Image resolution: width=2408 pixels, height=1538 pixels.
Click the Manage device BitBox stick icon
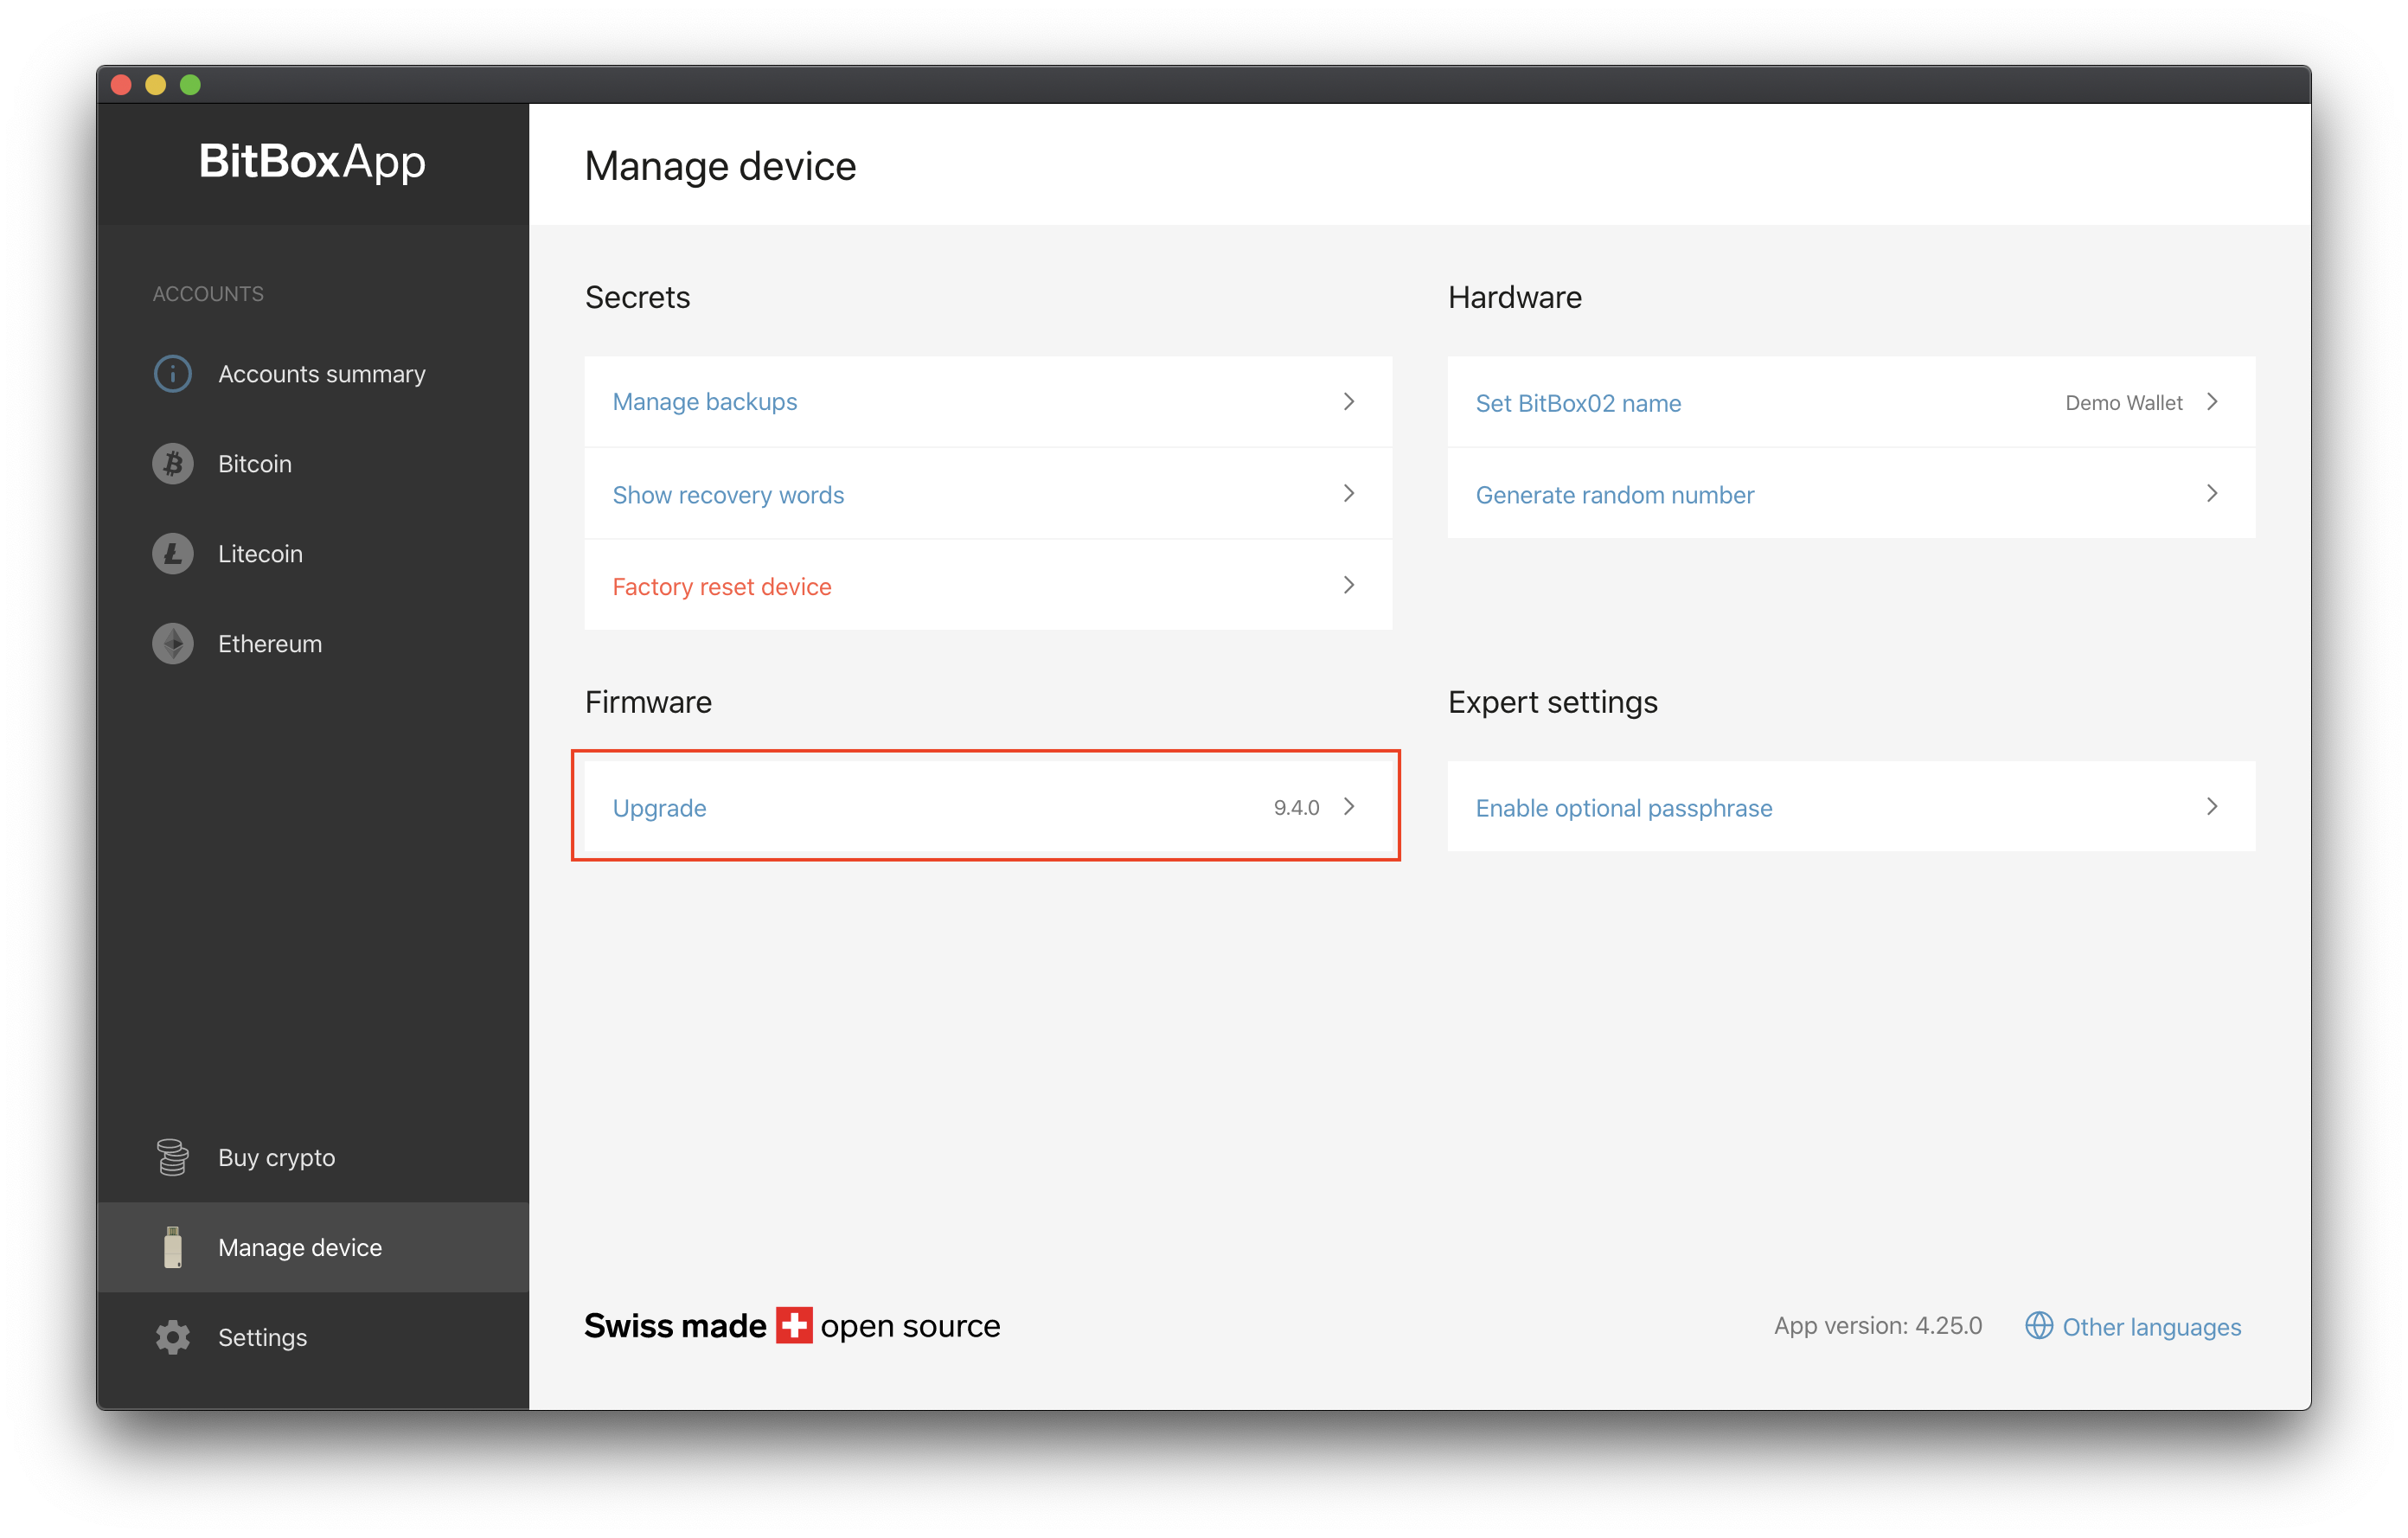[173, 1247]
